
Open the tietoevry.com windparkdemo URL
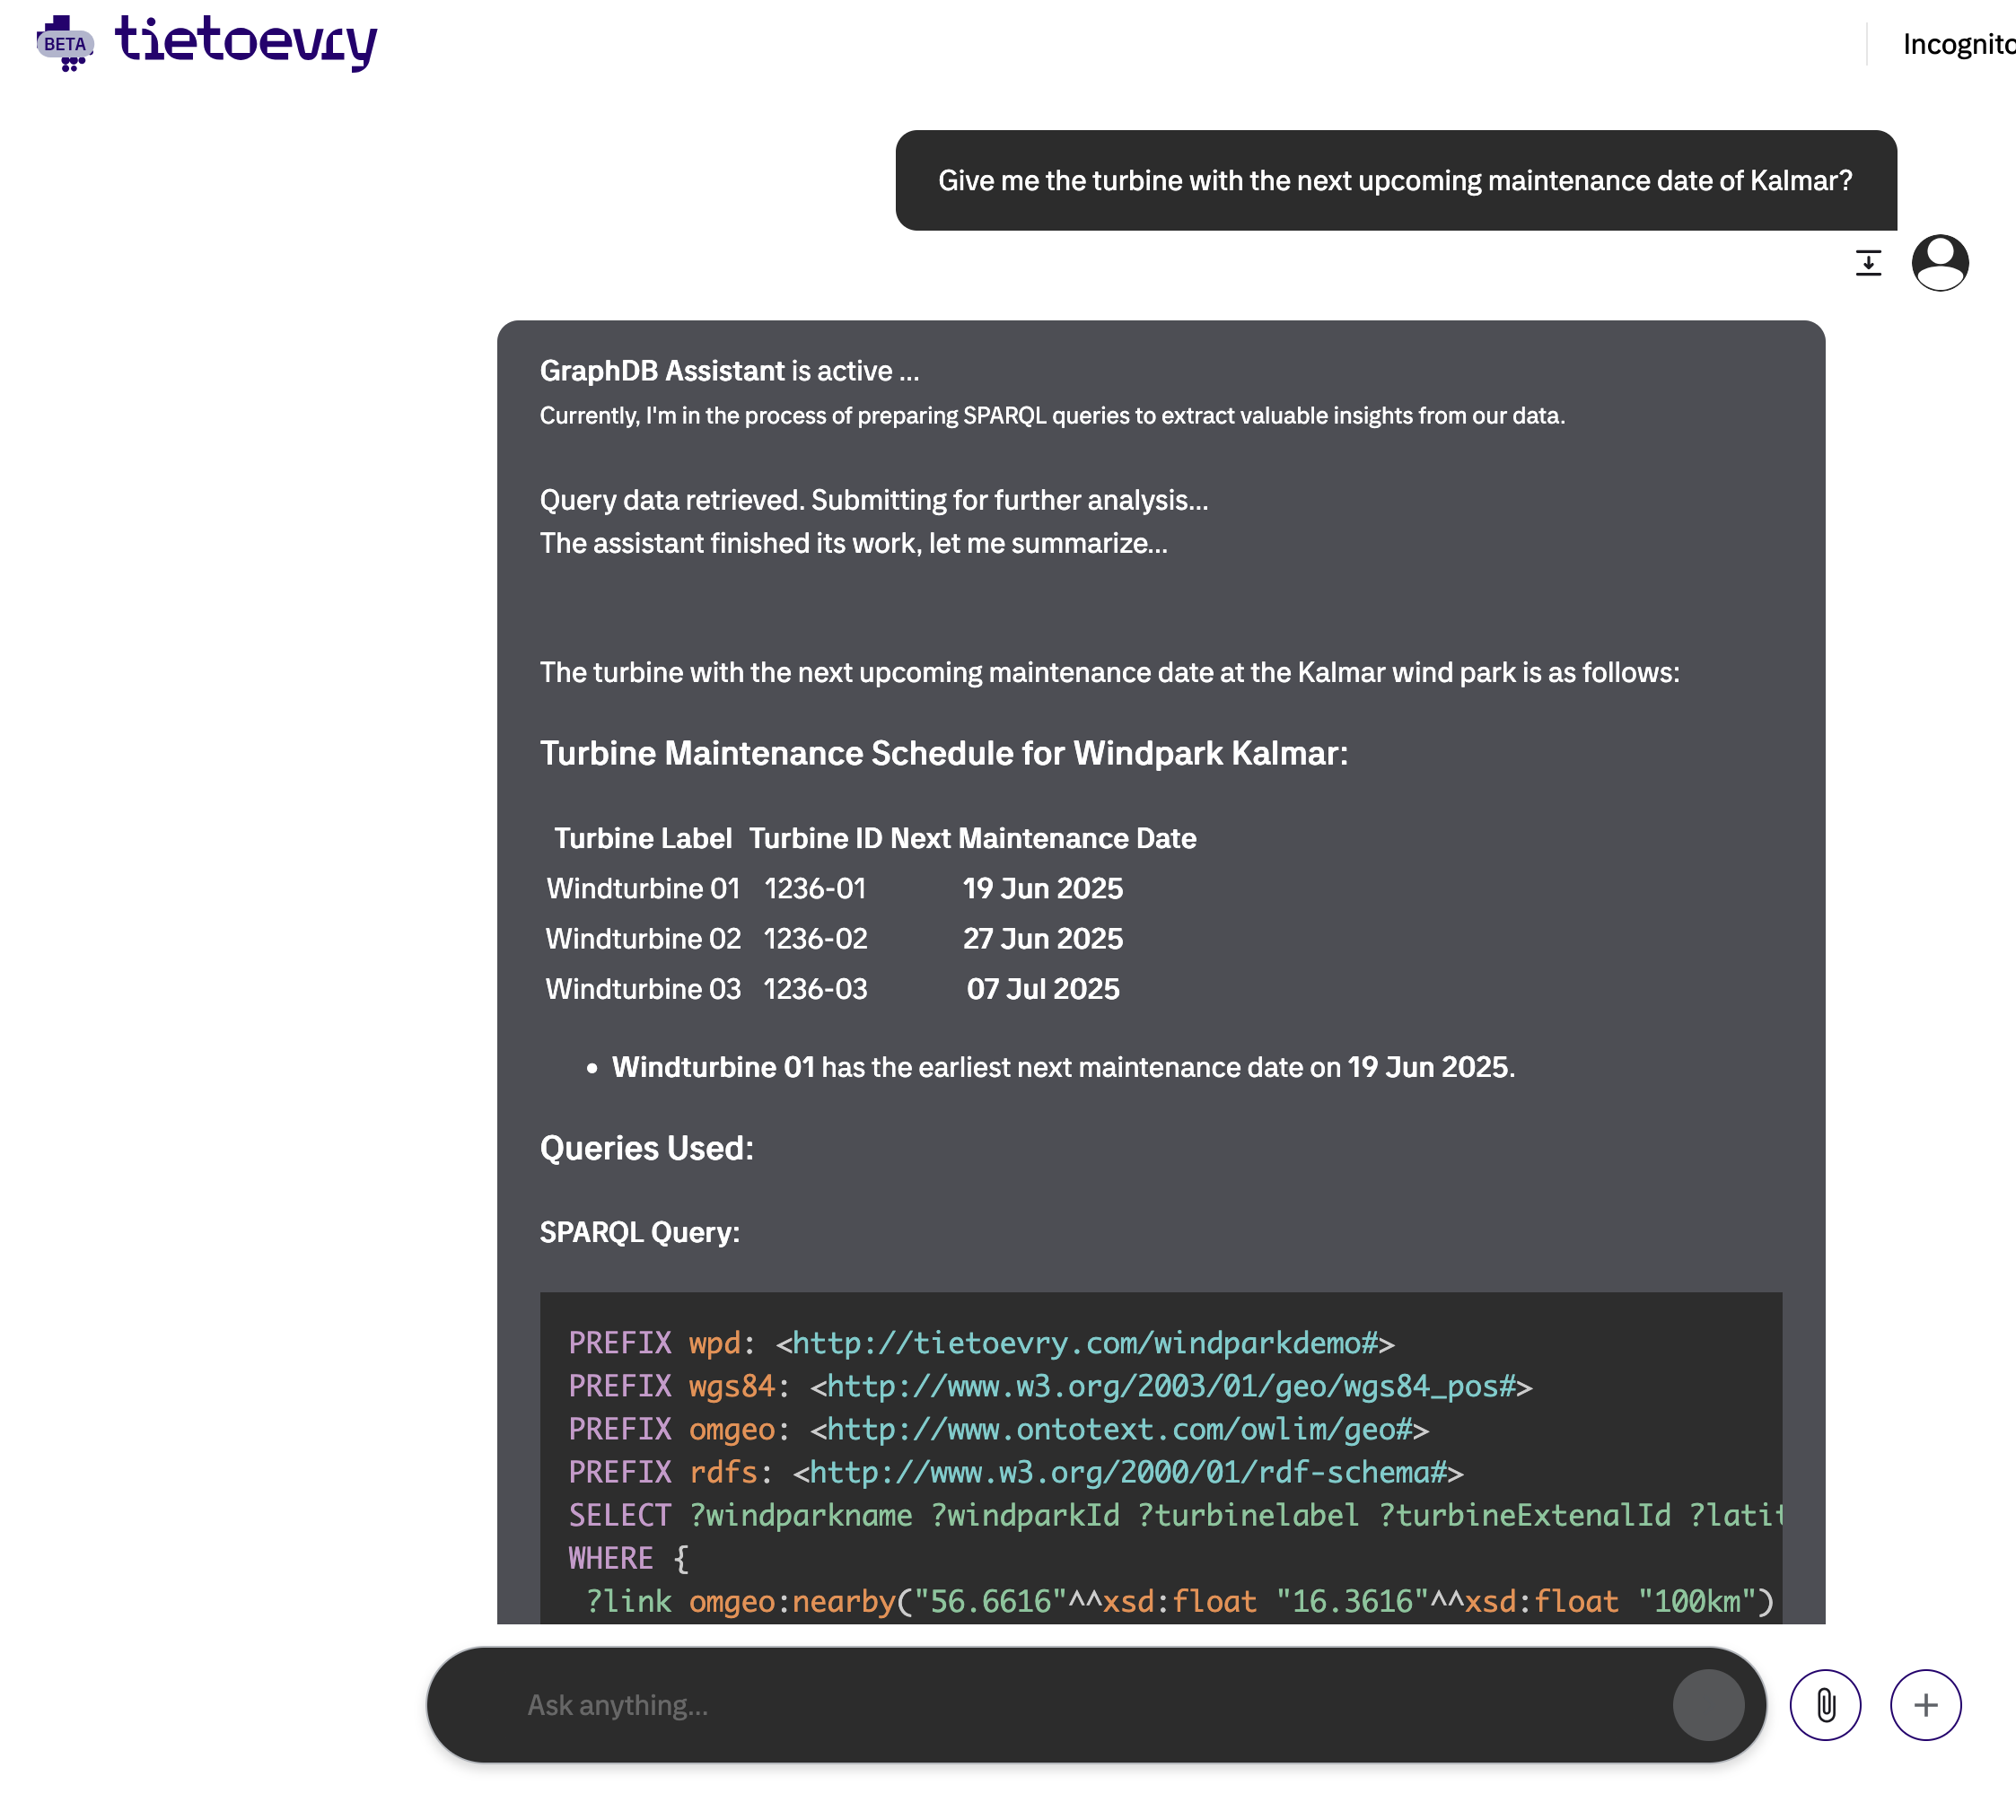(x=1085, y=1343)
